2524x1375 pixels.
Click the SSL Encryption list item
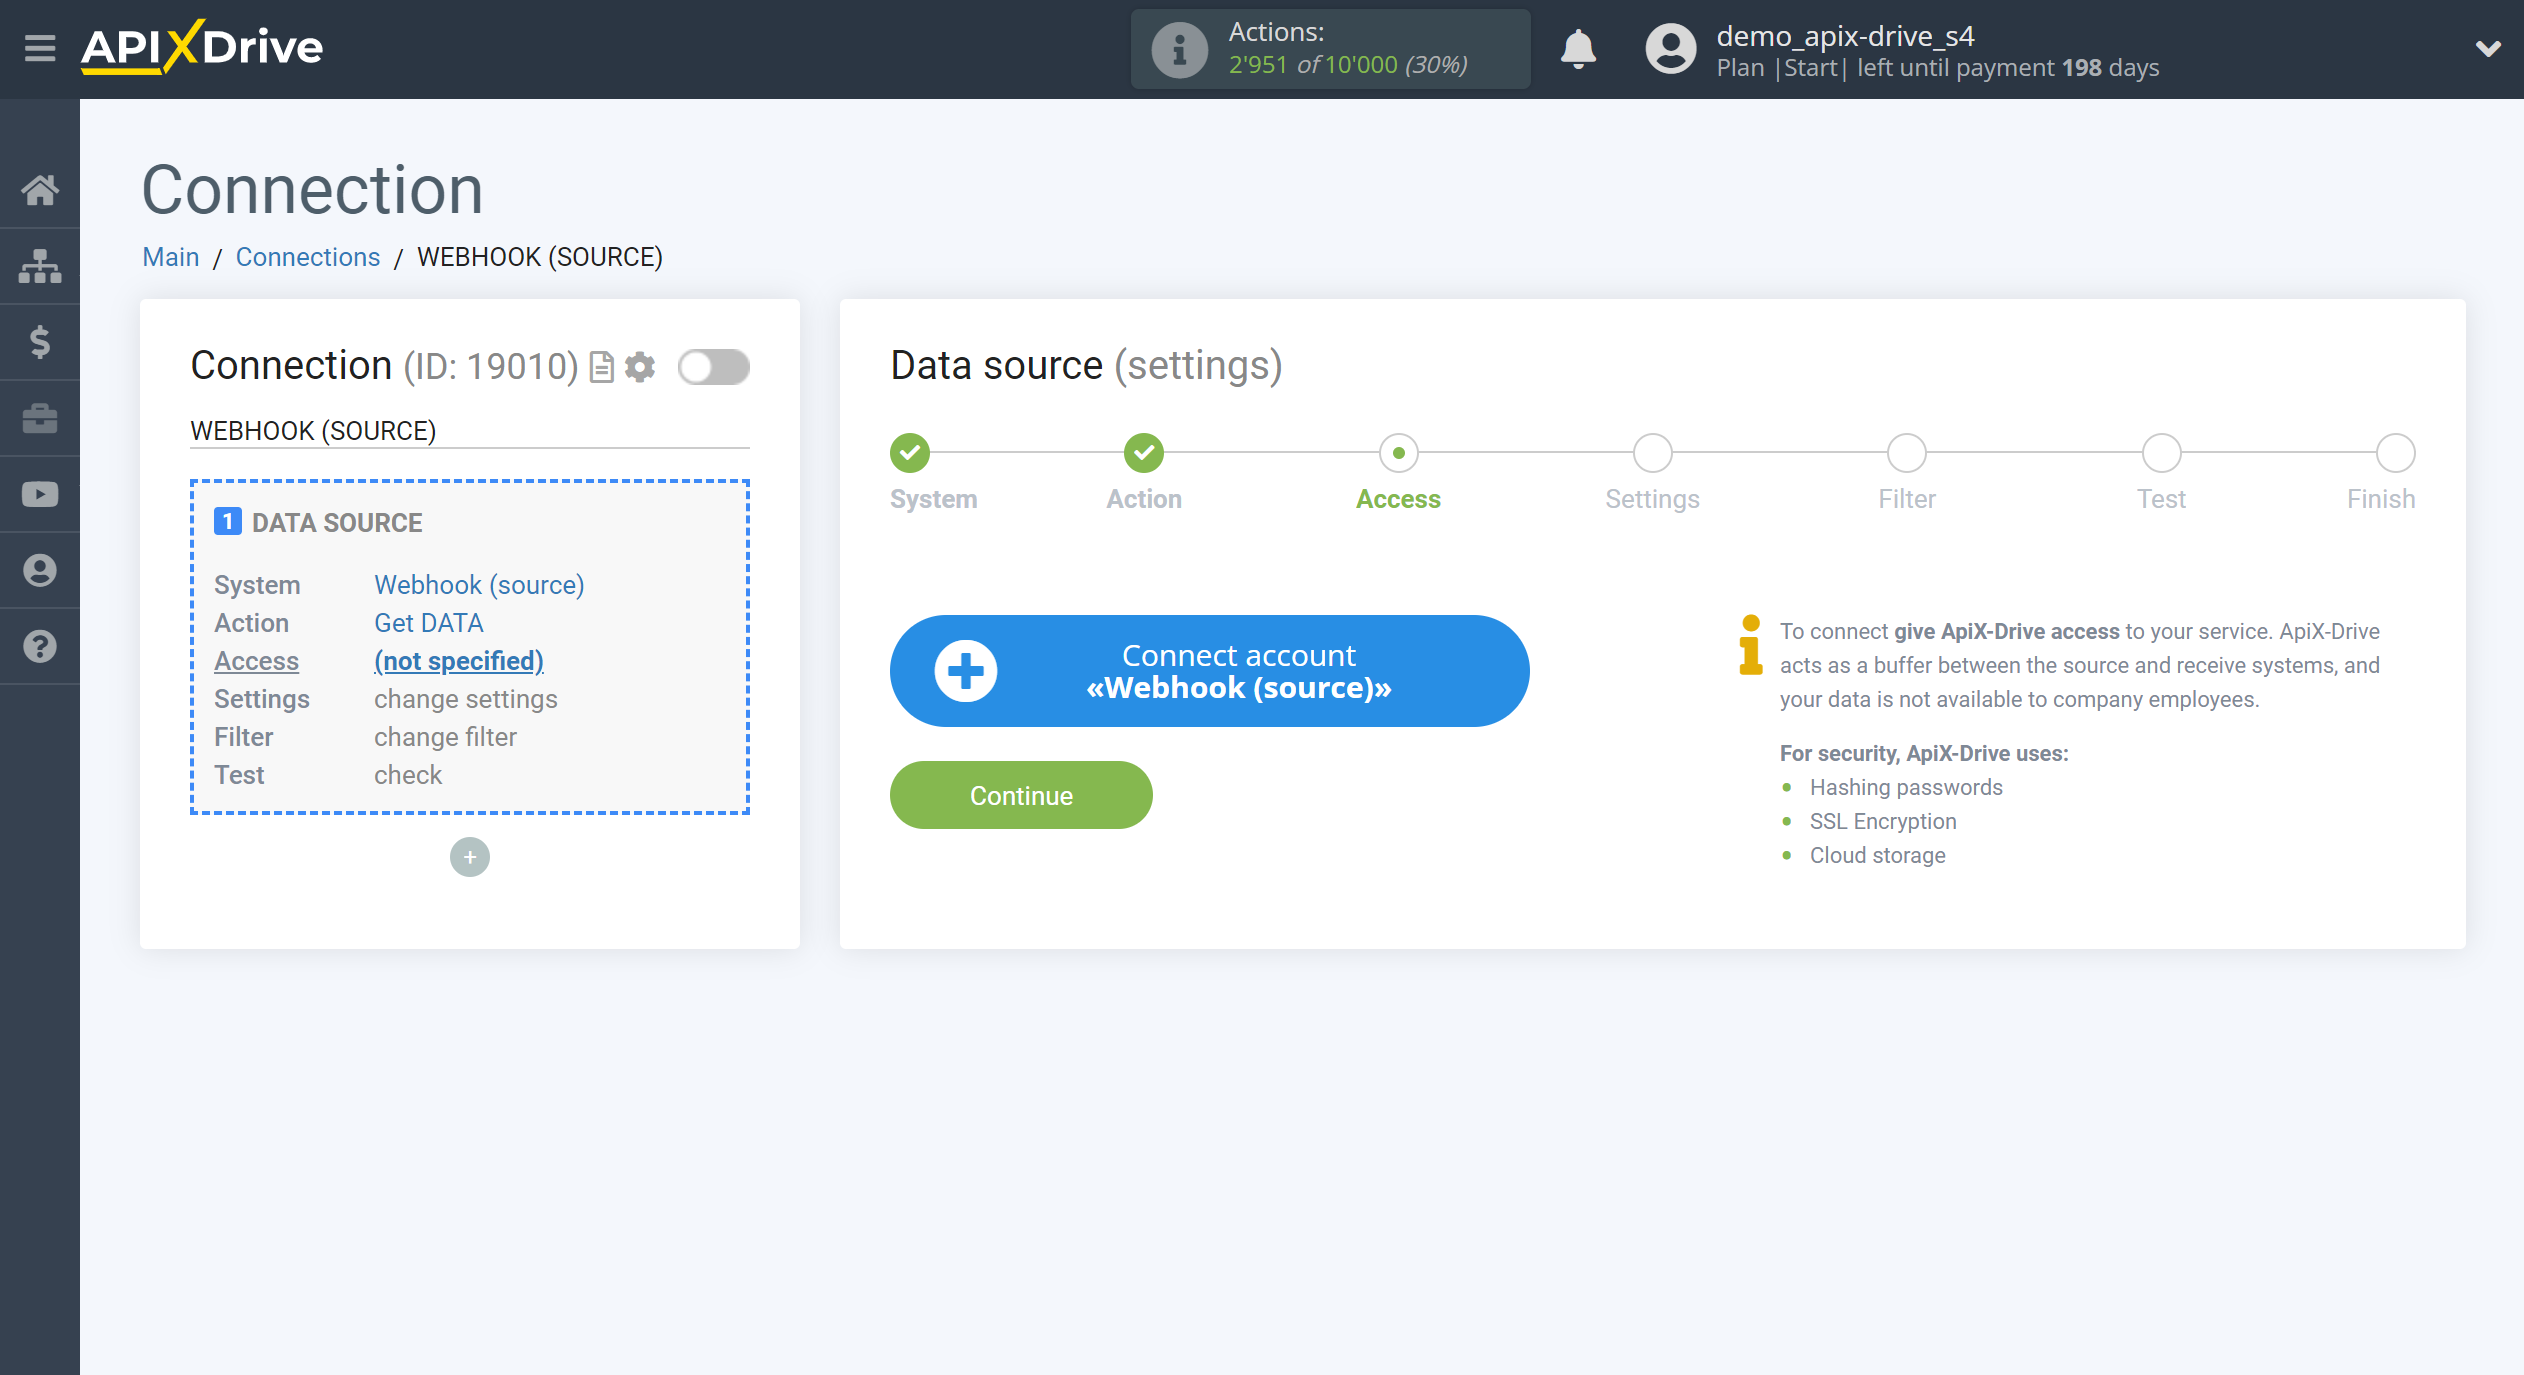1883,821
